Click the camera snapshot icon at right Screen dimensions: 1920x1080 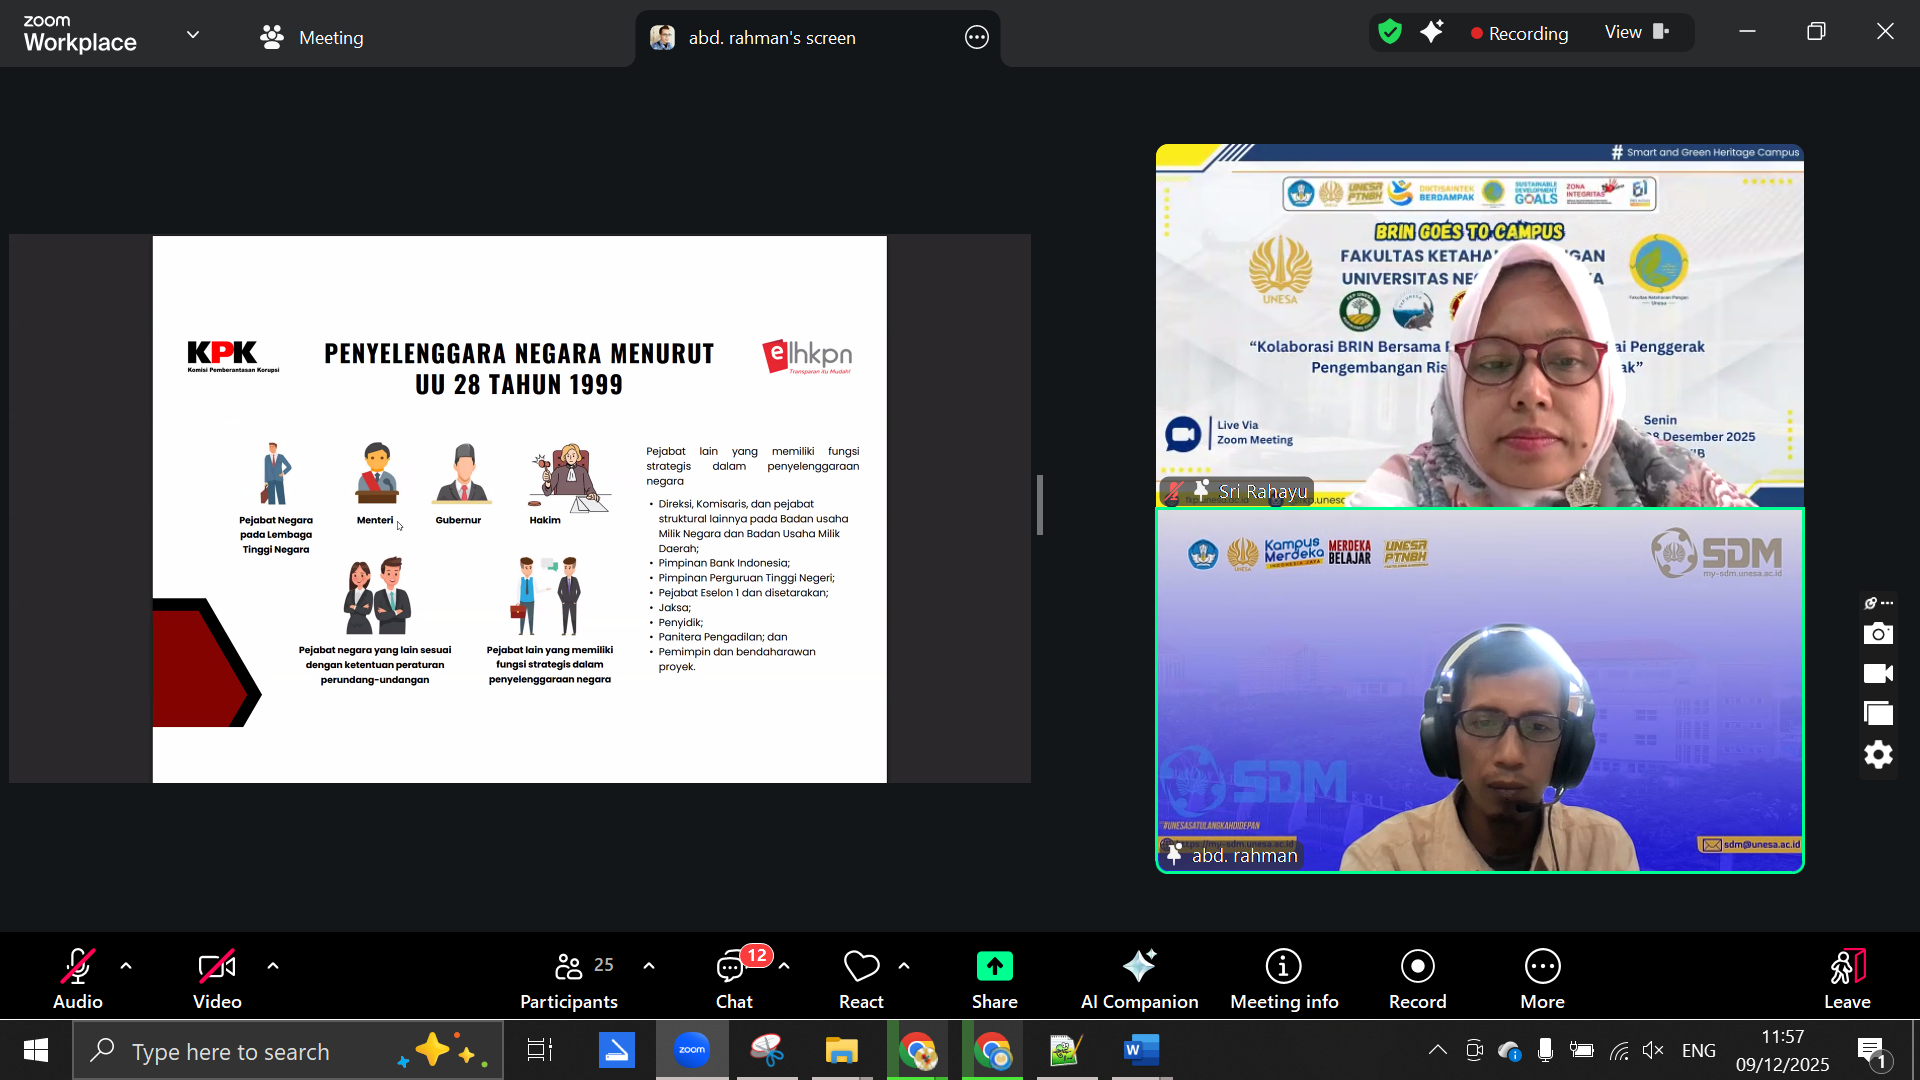[1878, 634]
